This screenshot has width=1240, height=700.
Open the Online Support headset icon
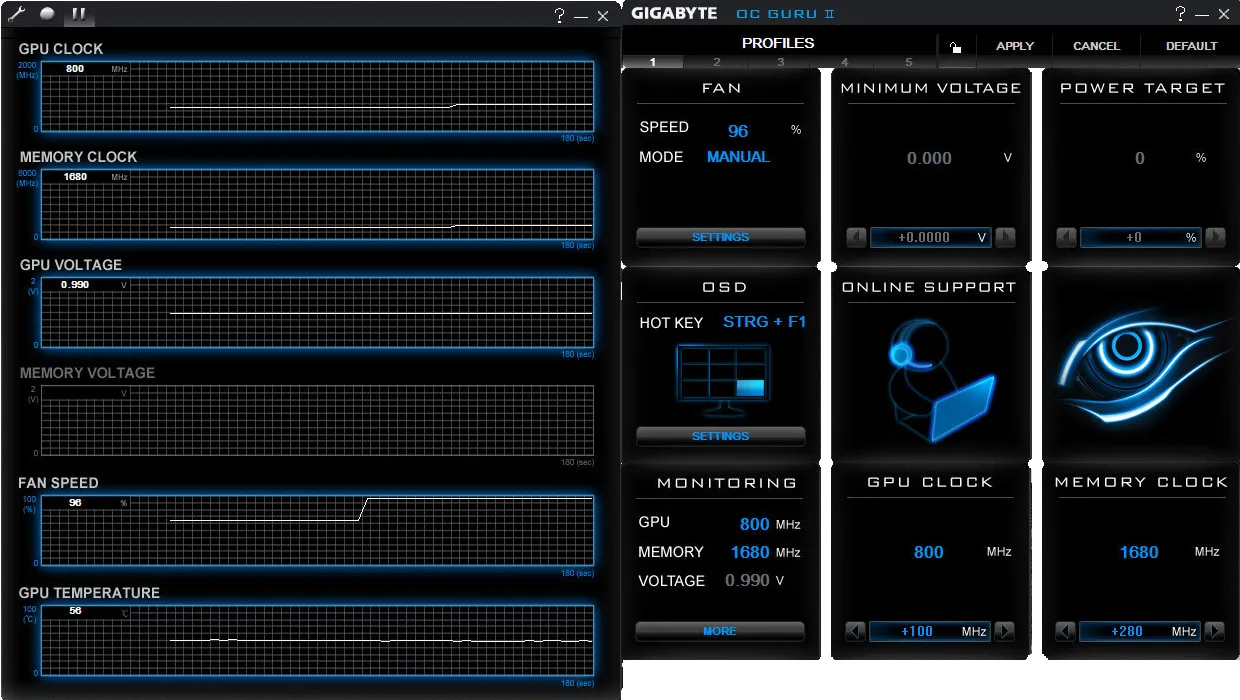[940, 380]
